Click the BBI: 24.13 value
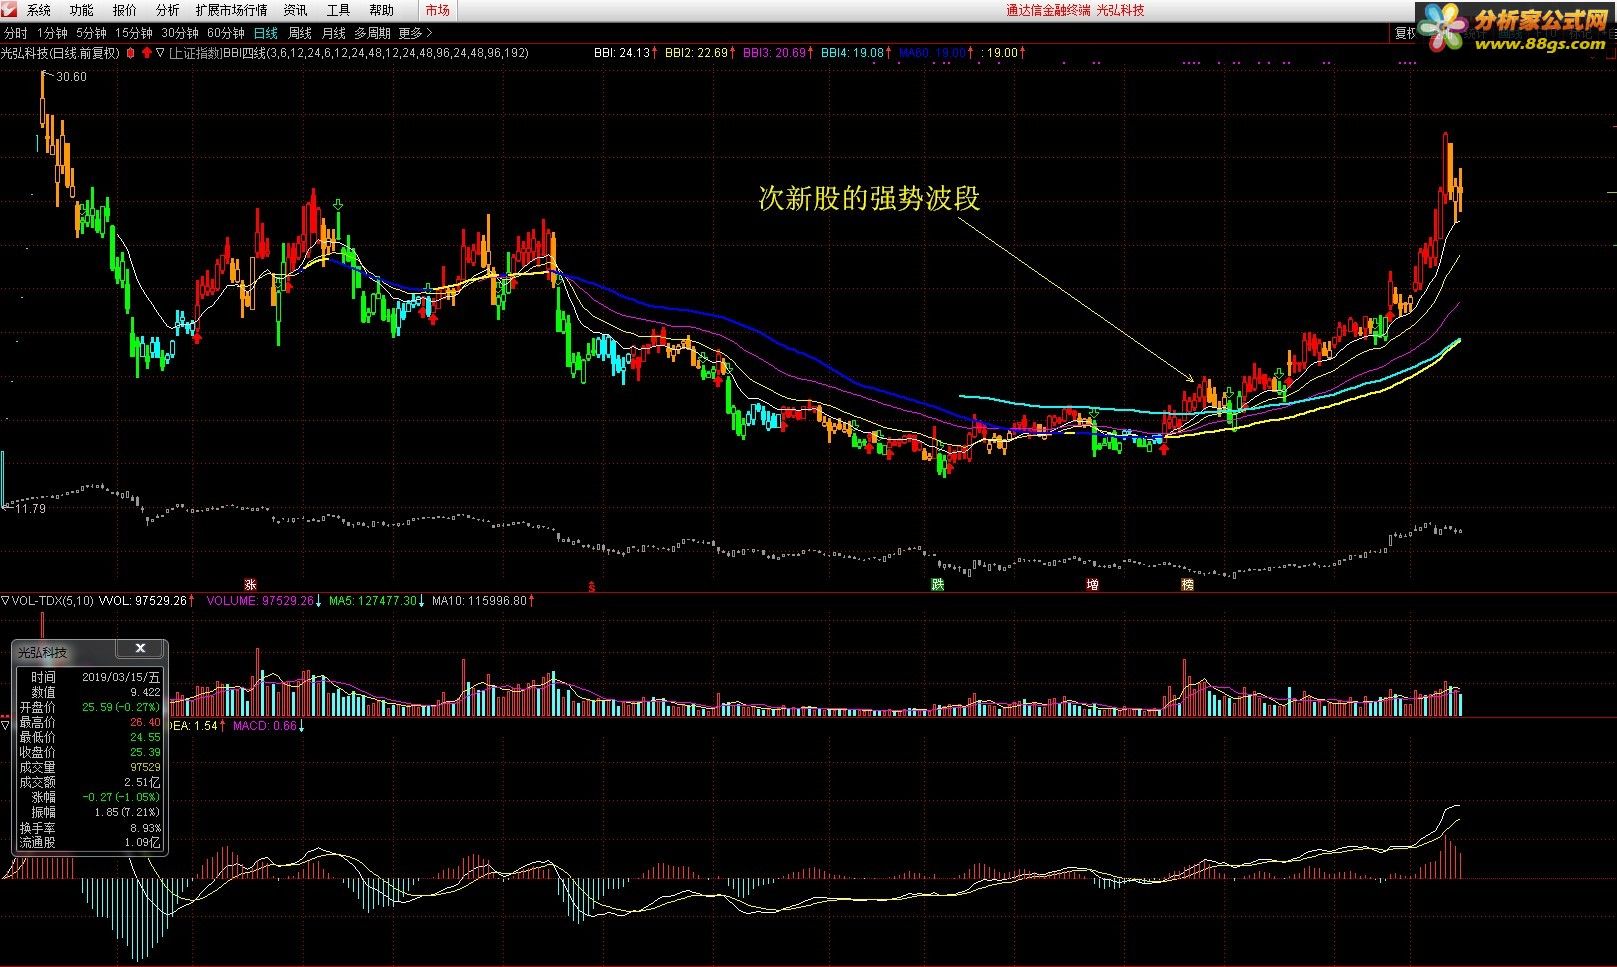Screen dimensions: 1617x967 click(x=622, y=53)
